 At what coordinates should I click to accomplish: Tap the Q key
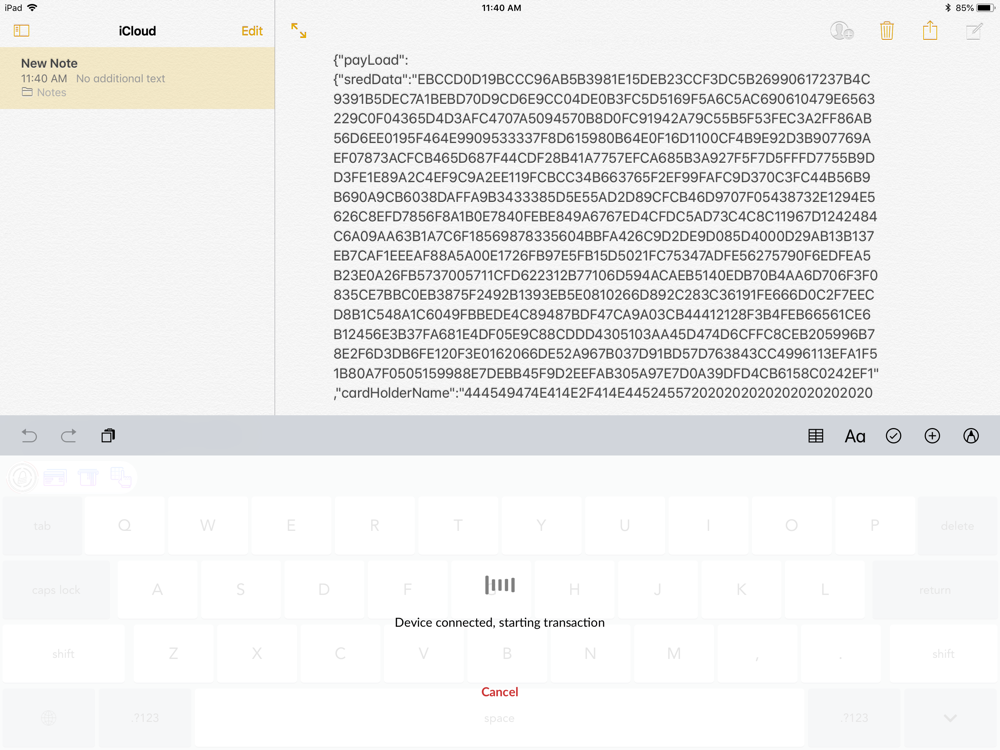124,526
